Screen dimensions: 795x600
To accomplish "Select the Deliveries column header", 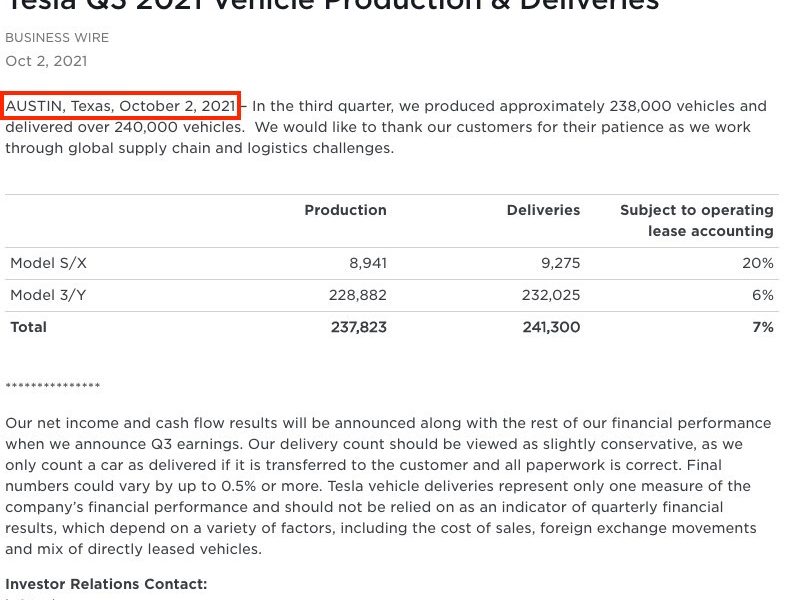I will pos(543,210).
